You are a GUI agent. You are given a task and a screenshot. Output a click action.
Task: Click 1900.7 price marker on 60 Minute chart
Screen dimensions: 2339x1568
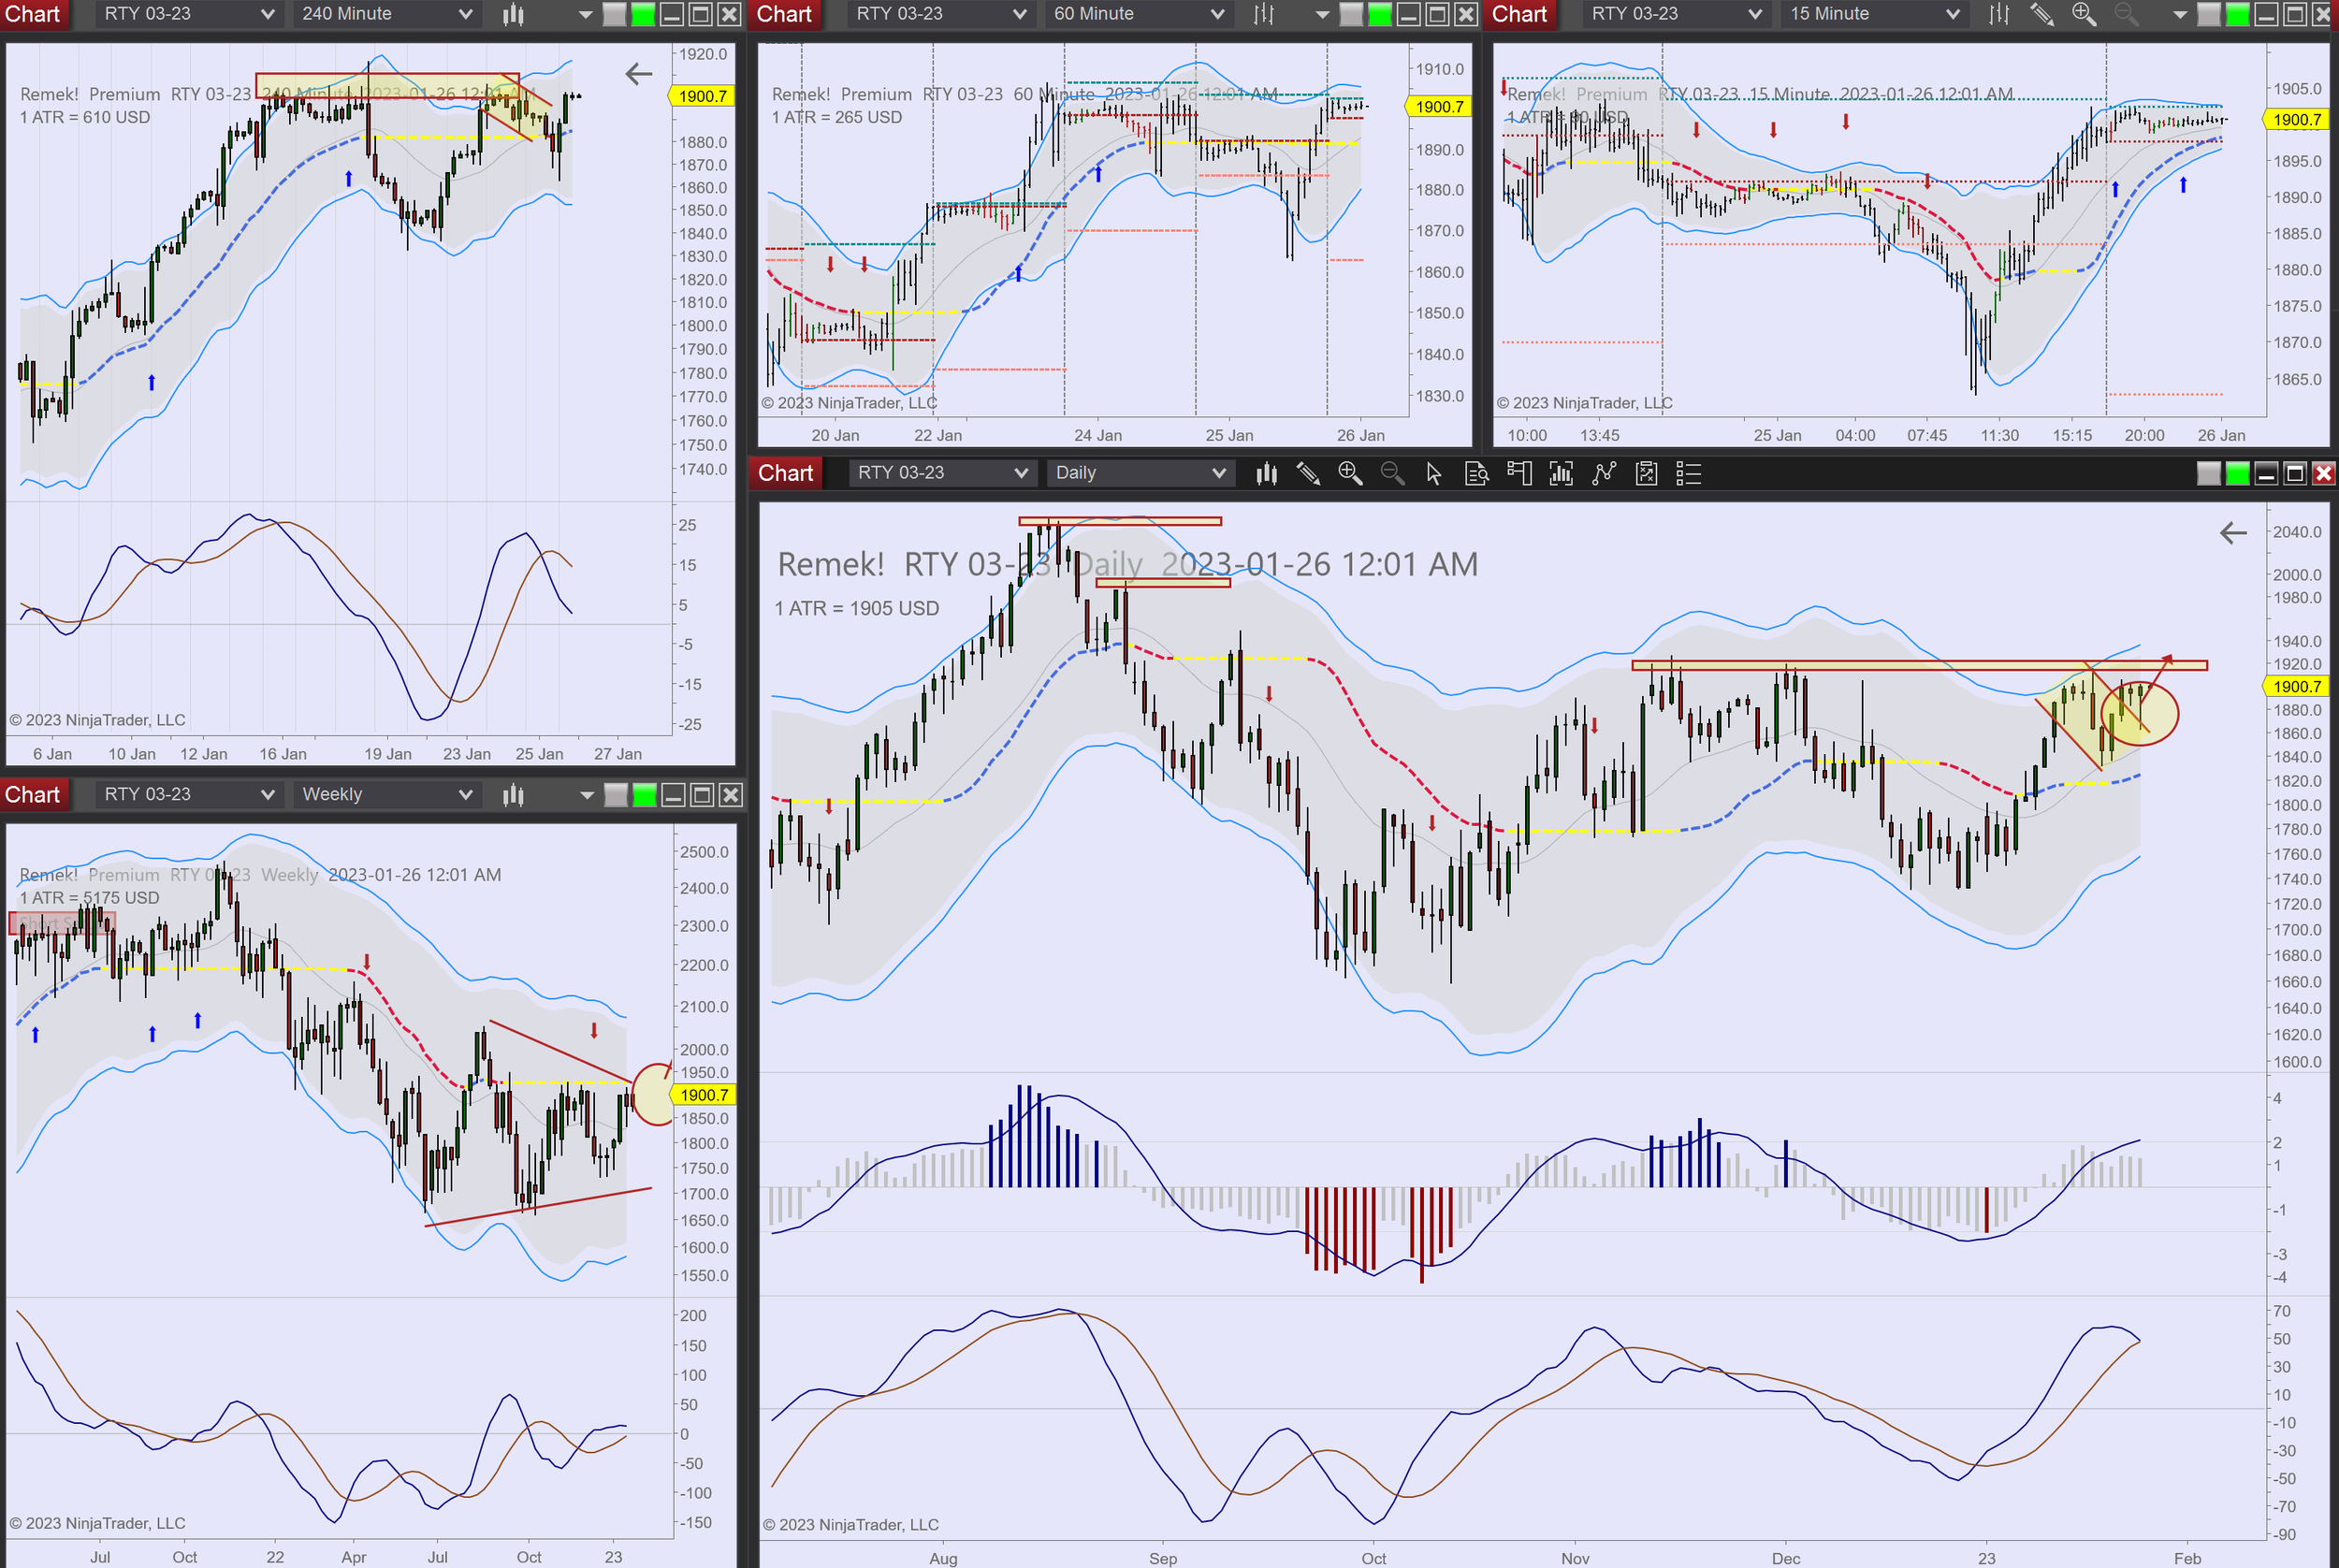click(x=1439, y=107)
